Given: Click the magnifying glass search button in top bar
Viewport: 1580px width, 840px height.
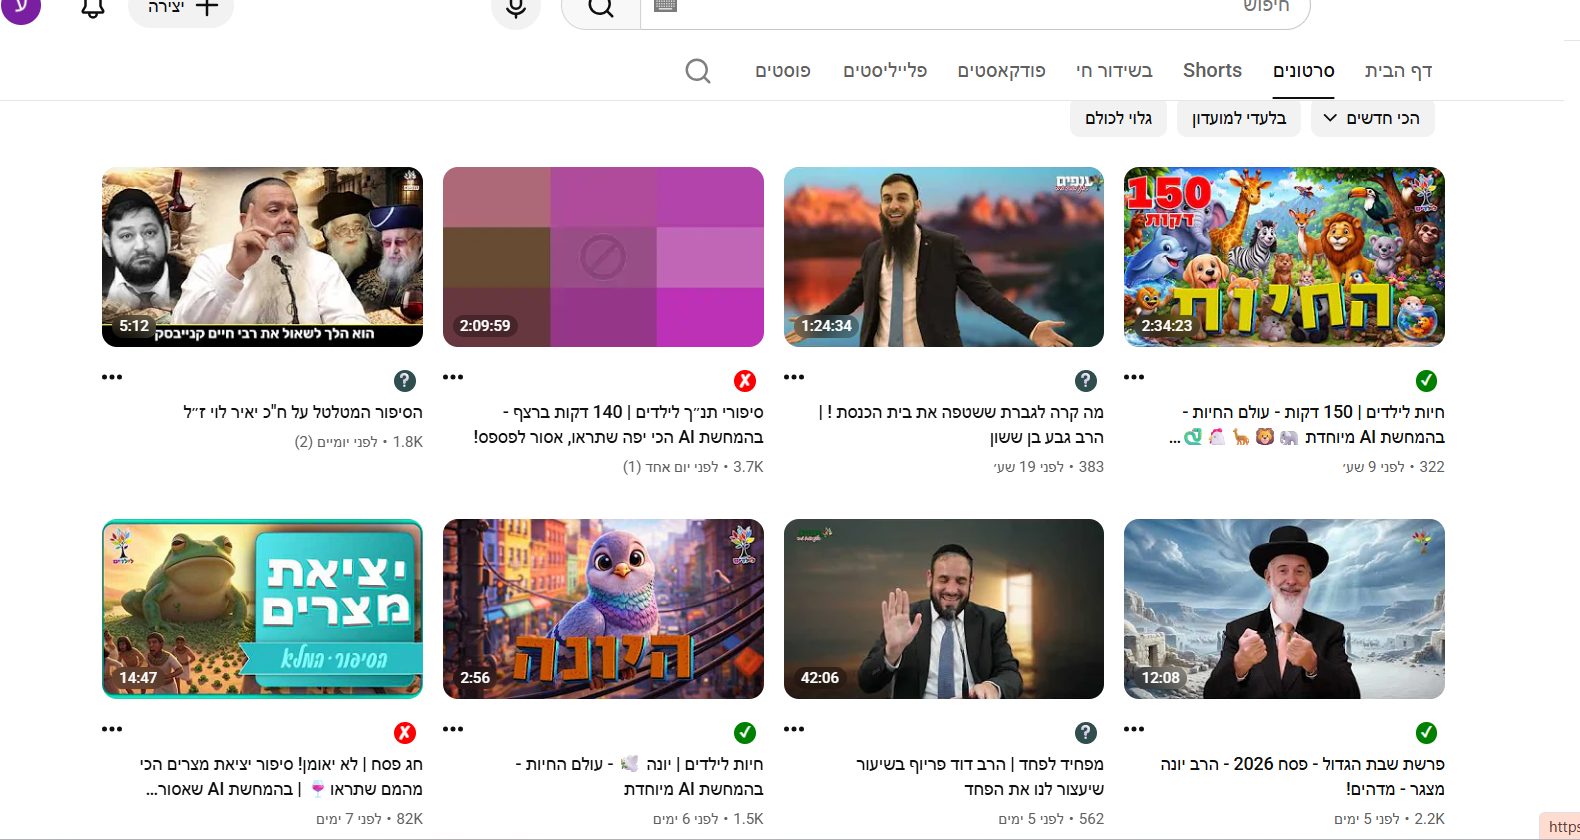Looking at the screenshot, I should click(x=601, y=9).
